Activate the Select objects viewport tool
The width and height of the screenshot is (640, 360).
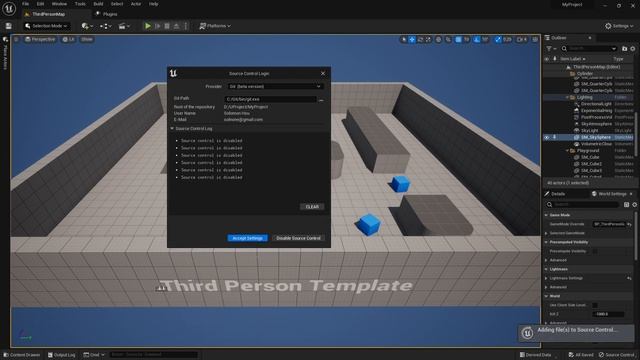[x=404, y=40]
